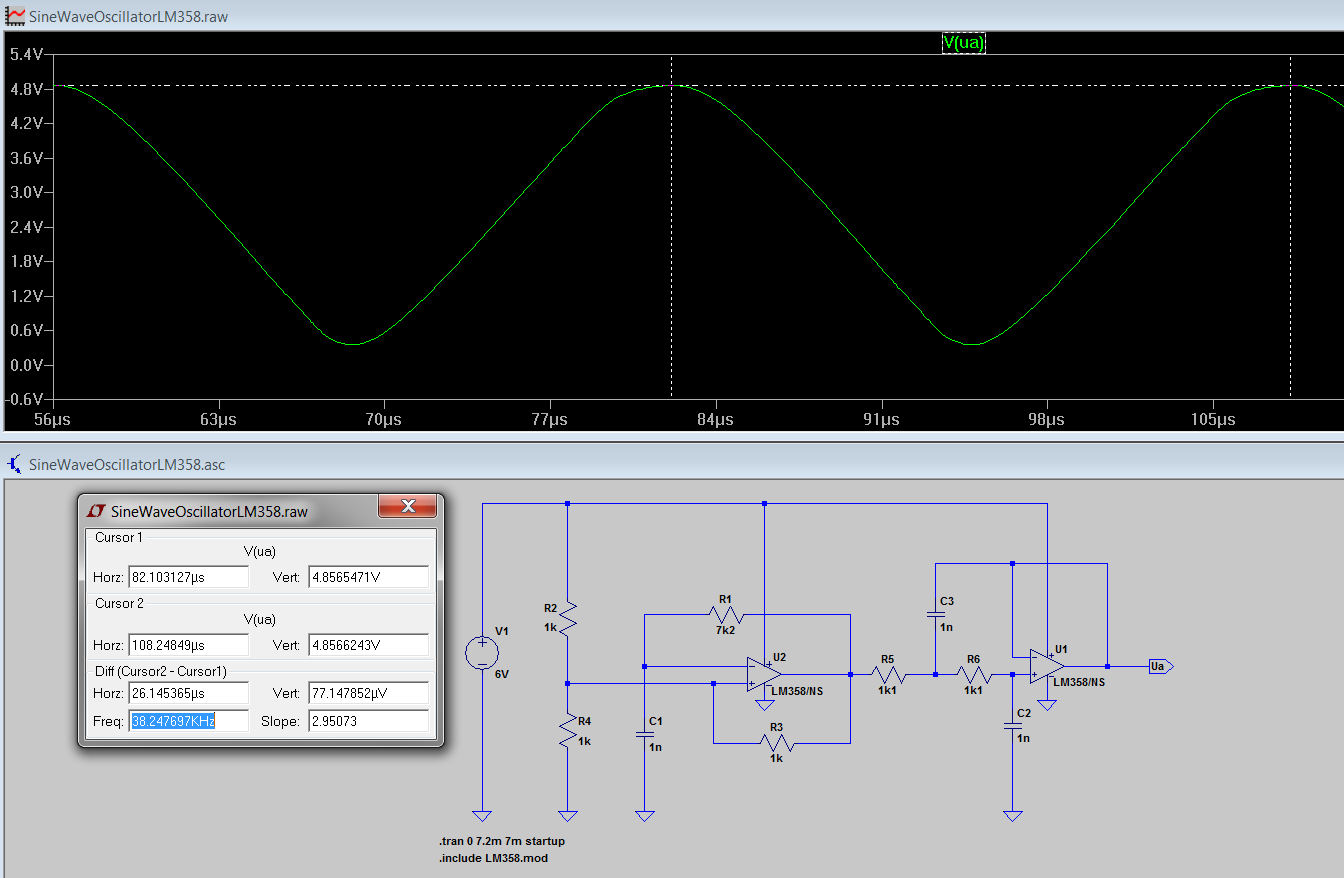Close the cursor readout dialog
This screenshot has height=878, width=1344.
pyautogui.click(x=407, y=507)
